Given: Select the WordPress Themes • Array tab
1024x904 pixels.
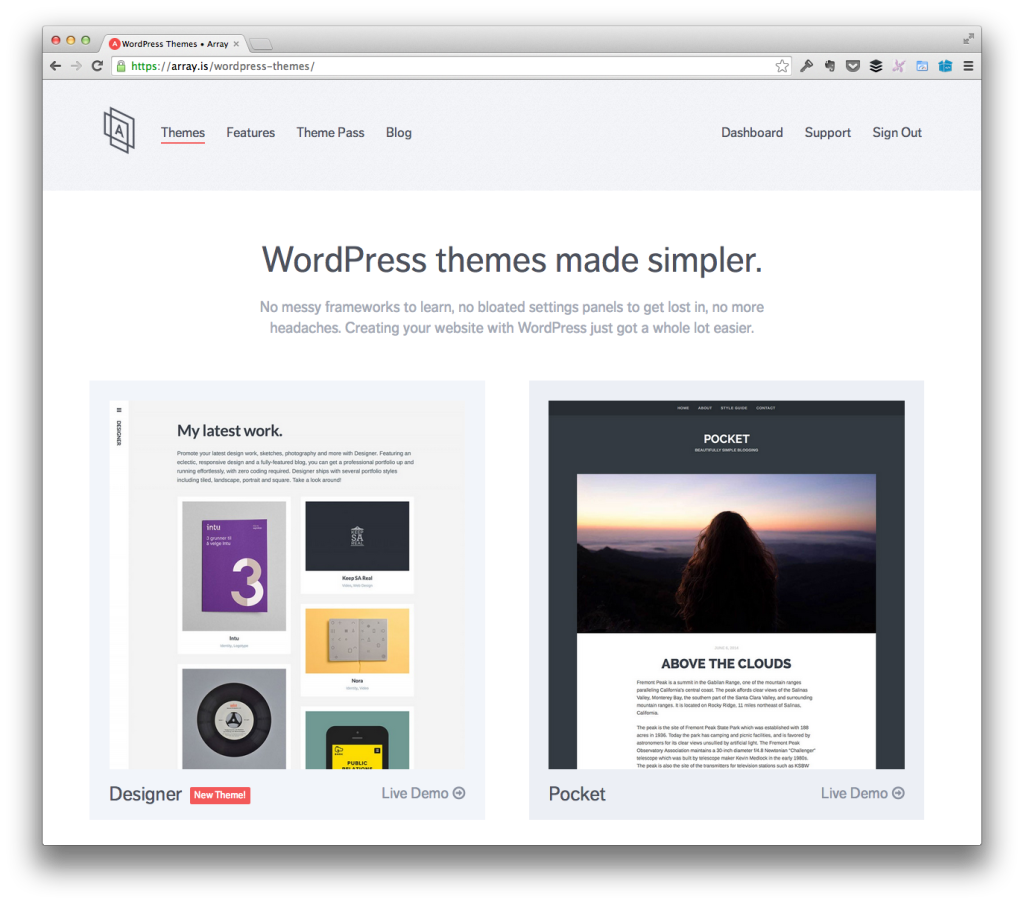Looking at the screenshot, I should 174,44.
